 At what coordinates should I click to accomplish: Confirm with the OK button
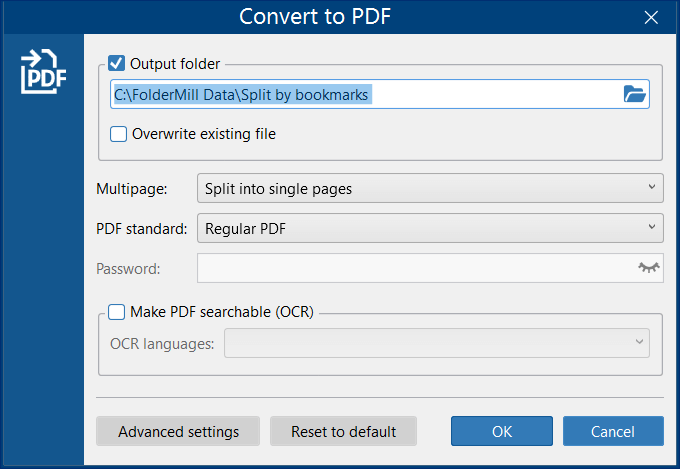(502, 431)
